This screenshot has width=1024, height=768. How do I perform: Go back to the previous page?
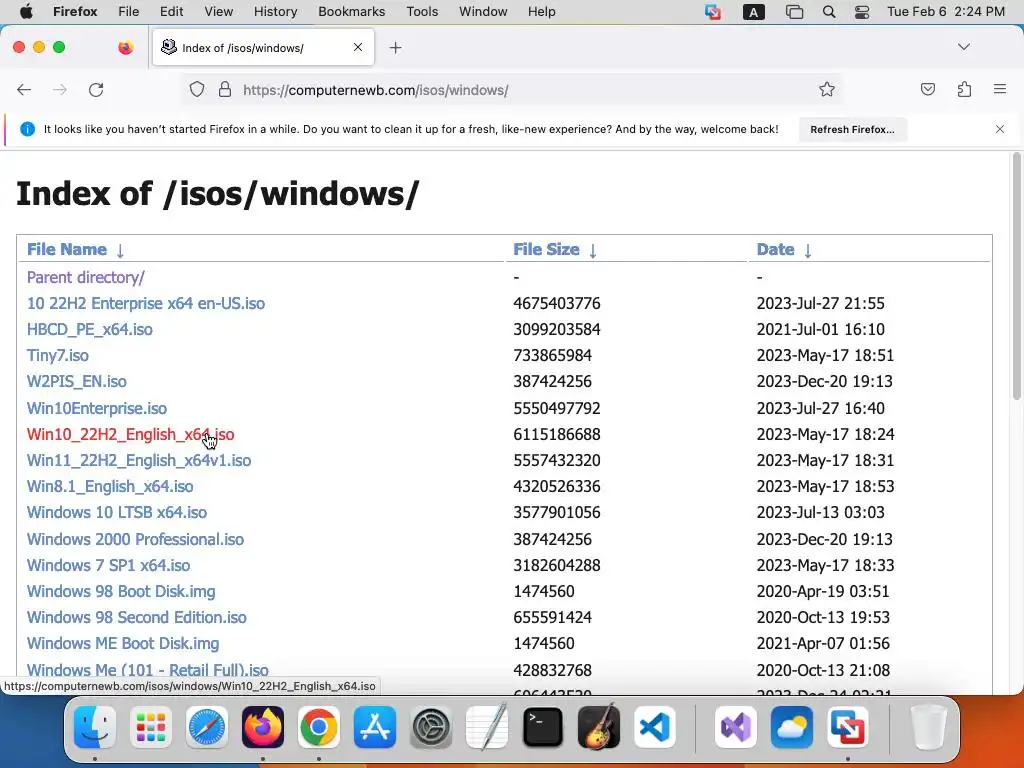pyautogui.click(x=24, y=89)
